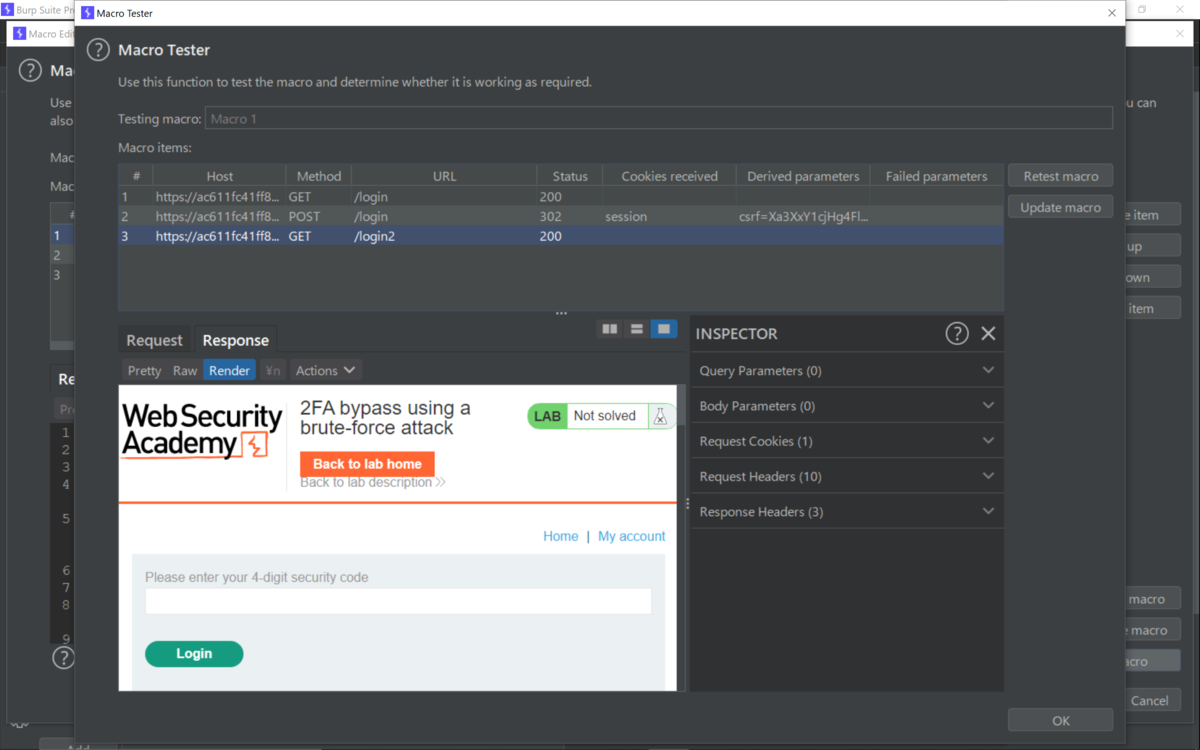
Task: Click the Update macro button
Action: 1060,207
